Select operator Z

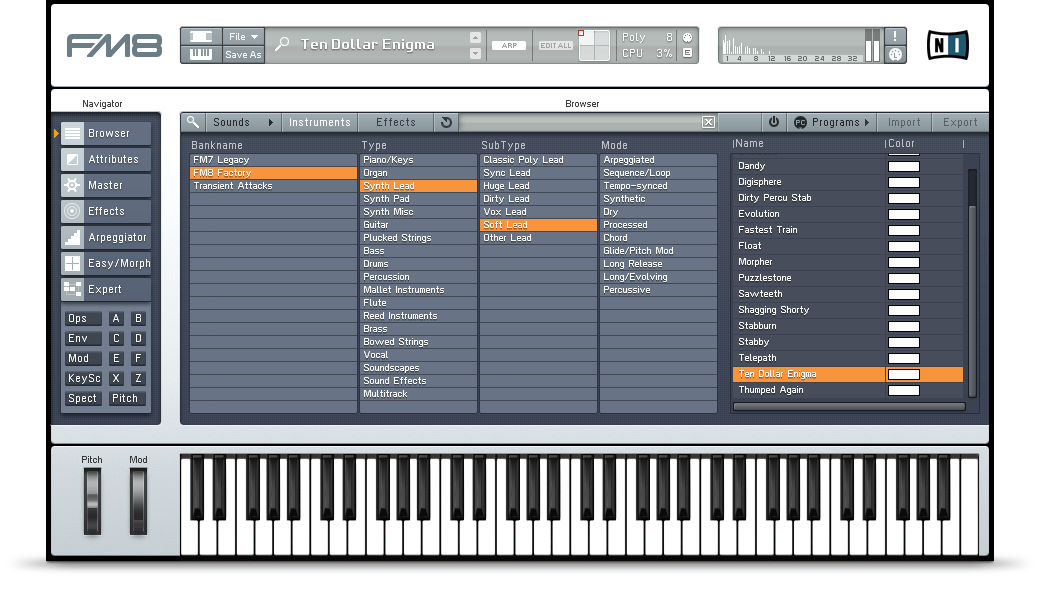click(139, 378)
